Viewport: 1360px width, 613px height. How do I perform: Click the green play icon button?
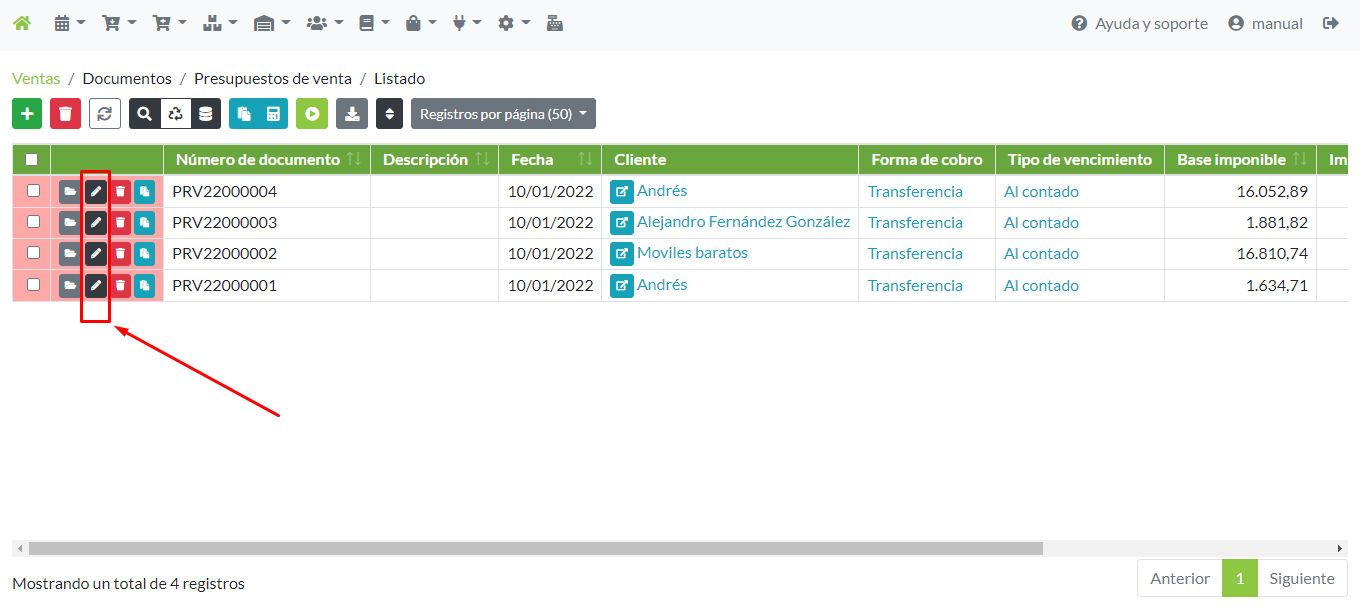pos(312,114)
